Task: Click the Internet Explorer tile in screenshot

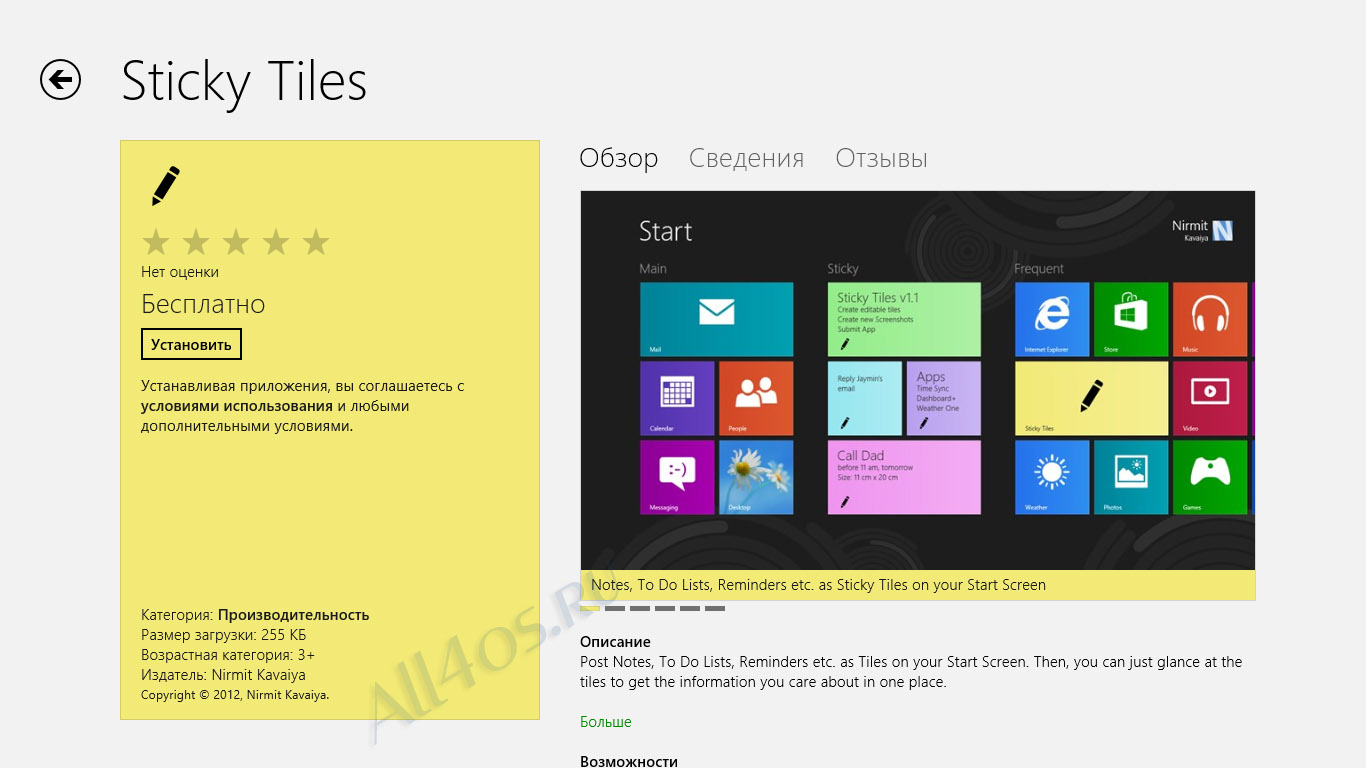Action: [x=1052, y=319]
